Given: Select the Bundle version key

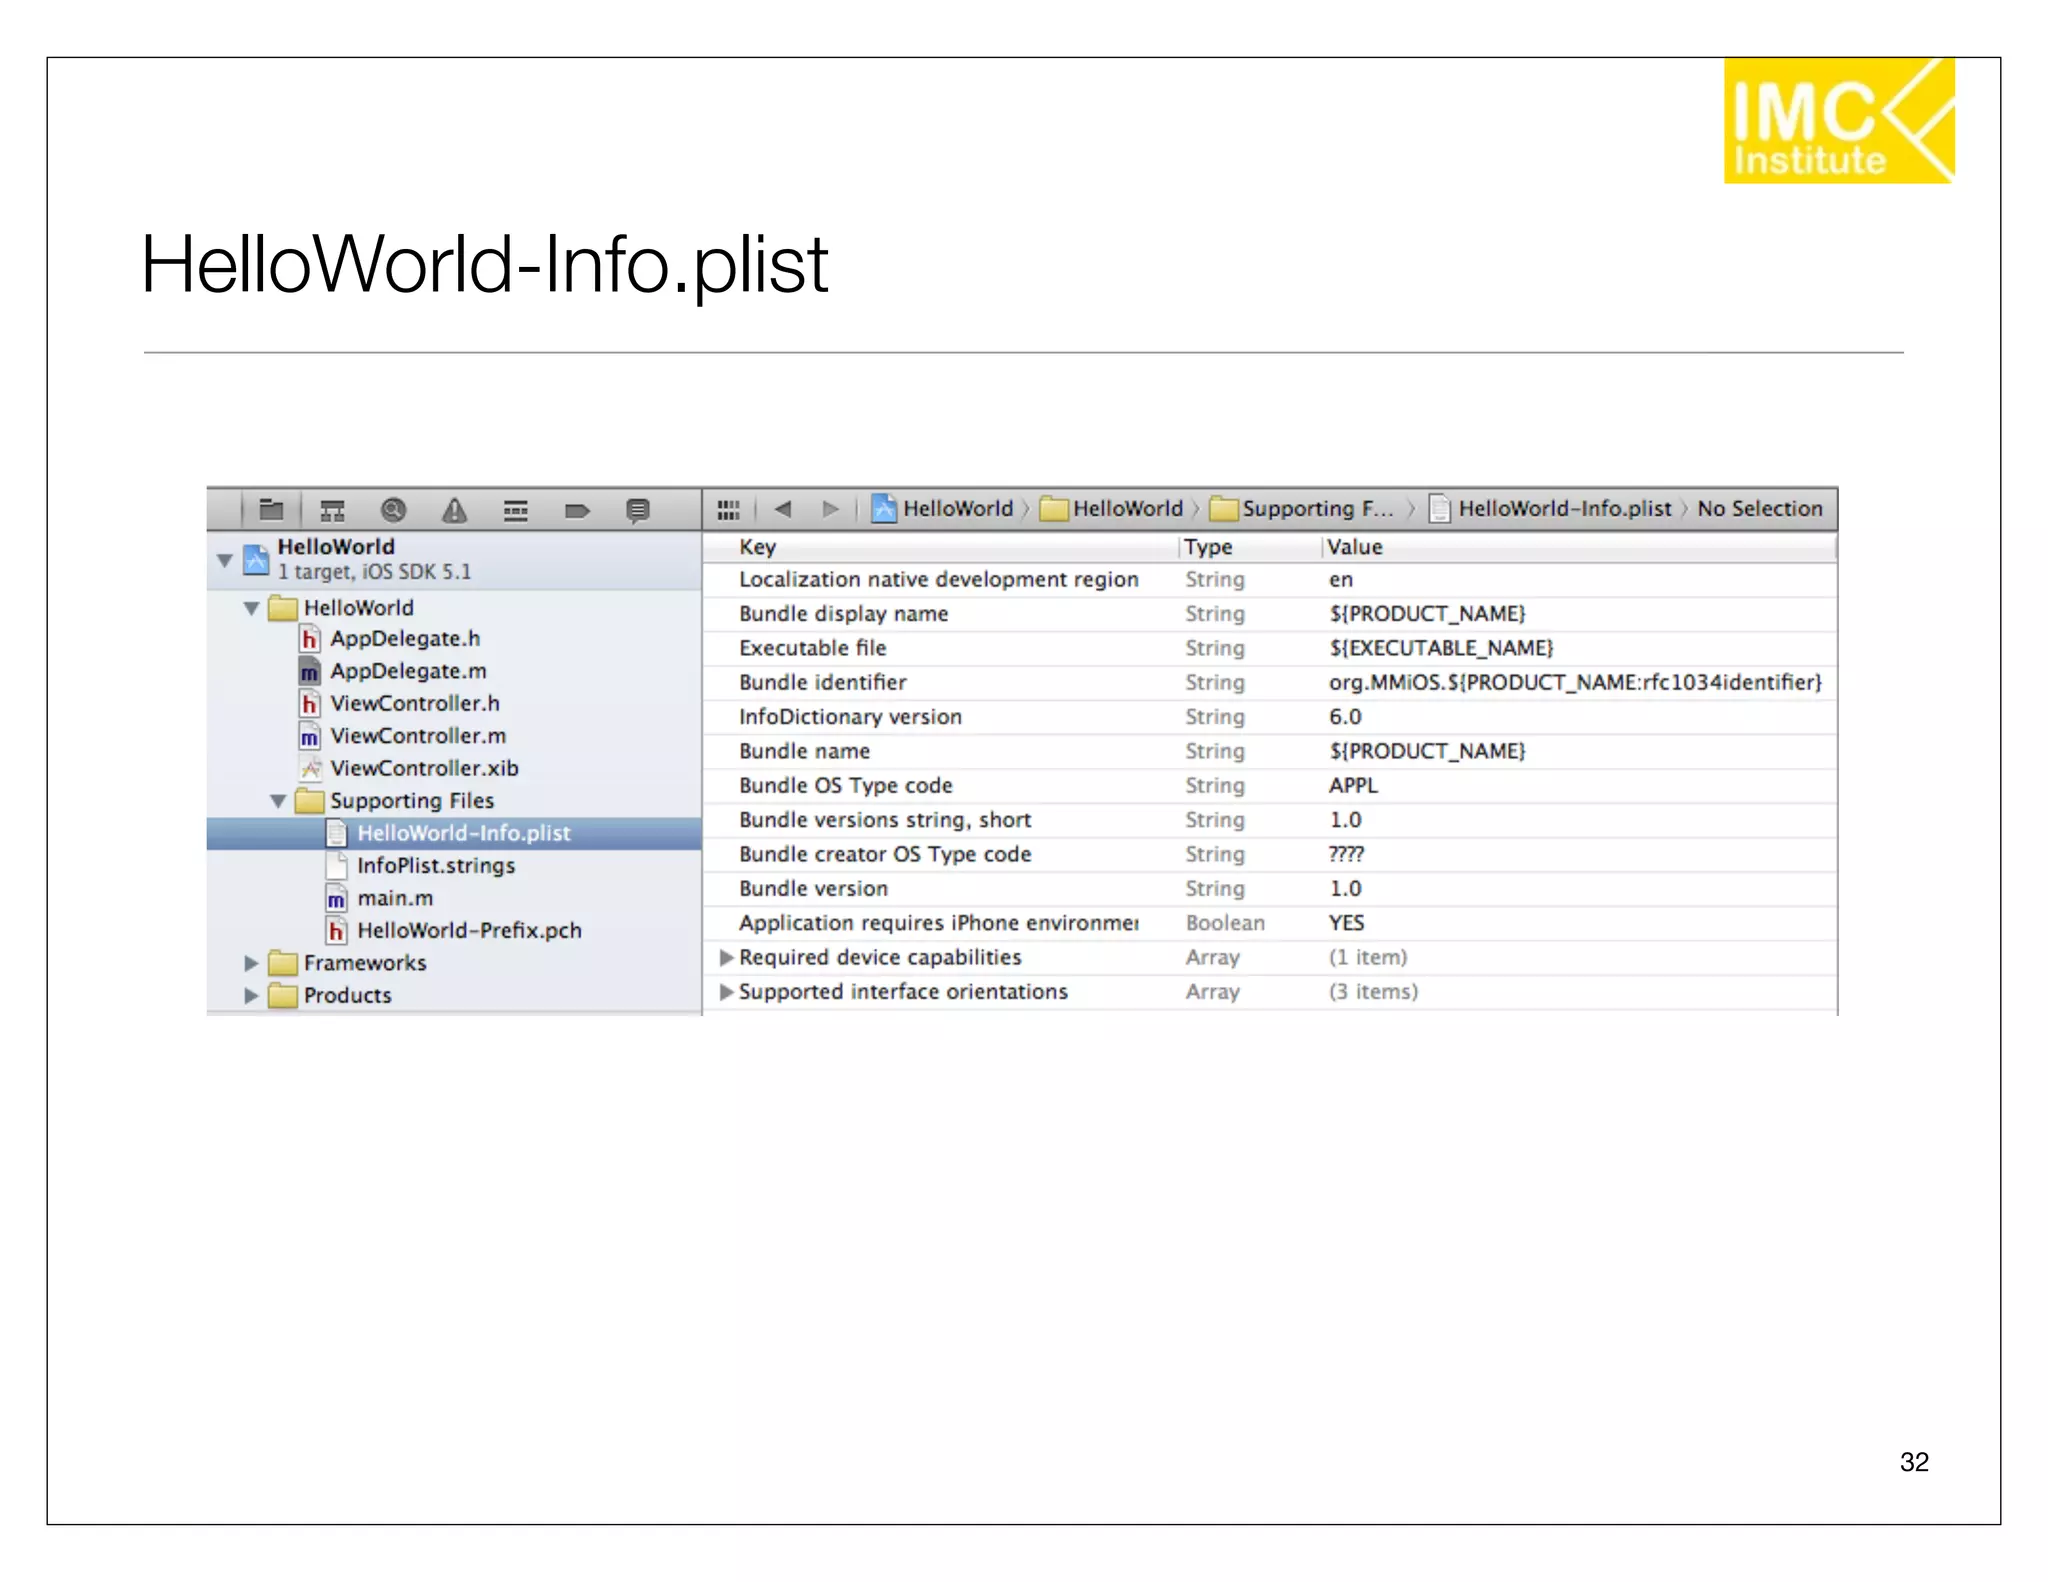Looking at the screenshot, I should click(x=813, y=889).
